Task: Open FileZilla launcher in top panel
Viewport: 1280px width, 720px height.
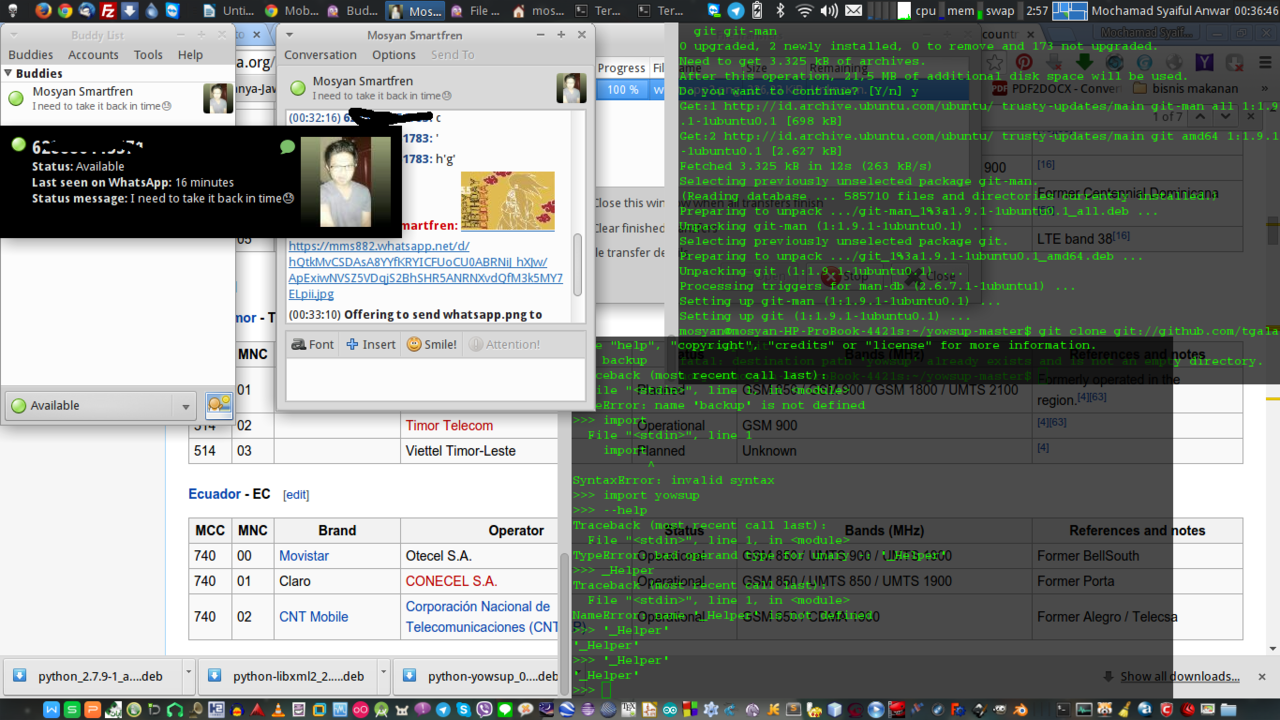Action: coord(108,11)
